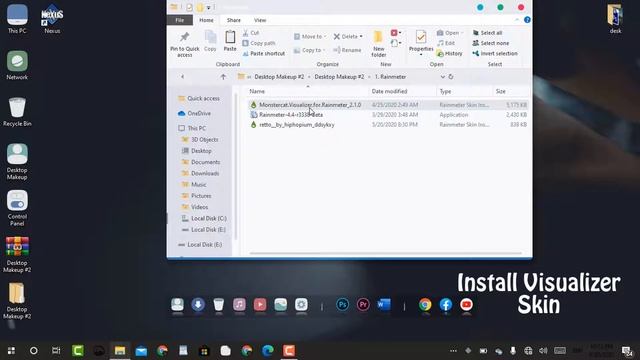Viewport: 640px width, 360px height.
Task: Click the volume speaker tray icon
Action: (543, 351)
